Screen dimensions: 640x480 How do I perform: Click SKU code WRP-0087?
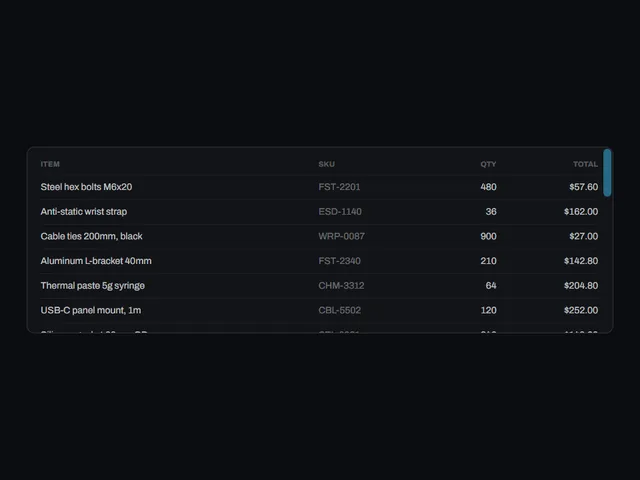pyautogui.click(x=342, y=236)
